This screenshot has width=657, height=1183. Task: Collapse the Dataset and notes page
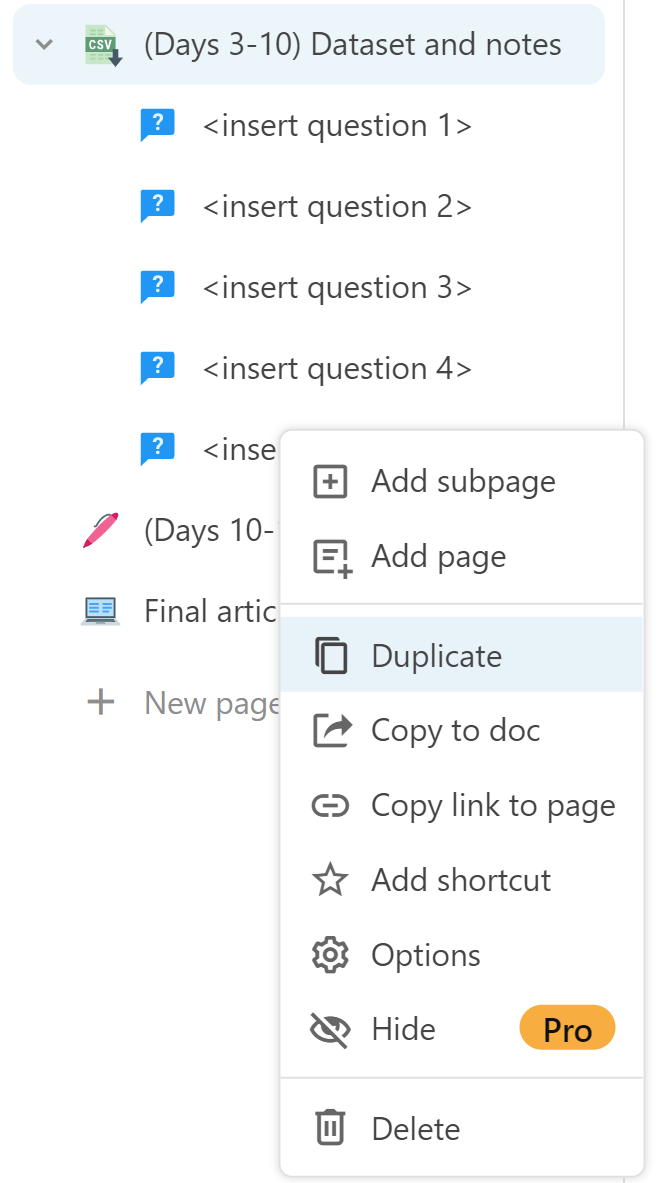(x=44, y=45)
